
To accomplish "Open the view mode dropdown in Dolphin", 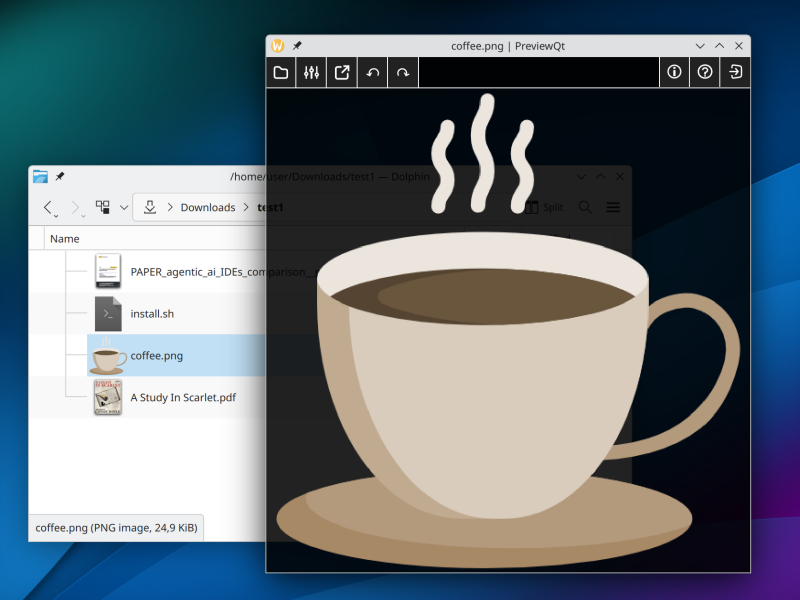I will coord(122,207).
